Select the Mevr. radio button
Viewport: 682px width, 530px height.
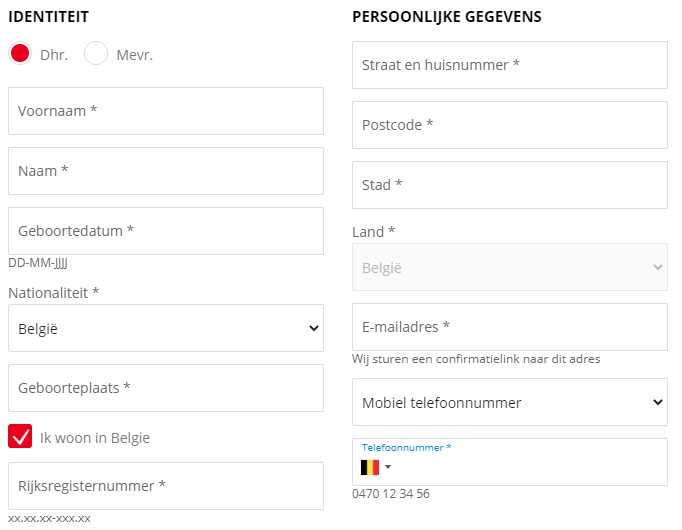[x=96, y=53]
